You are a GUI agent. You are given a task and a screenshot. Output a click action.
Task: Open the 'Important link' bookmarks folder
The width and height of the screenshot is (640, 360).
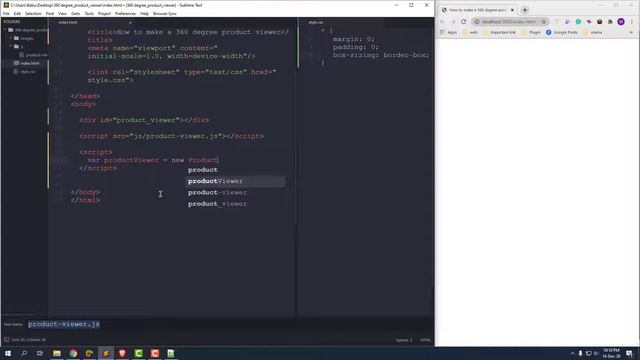[499, 32]
